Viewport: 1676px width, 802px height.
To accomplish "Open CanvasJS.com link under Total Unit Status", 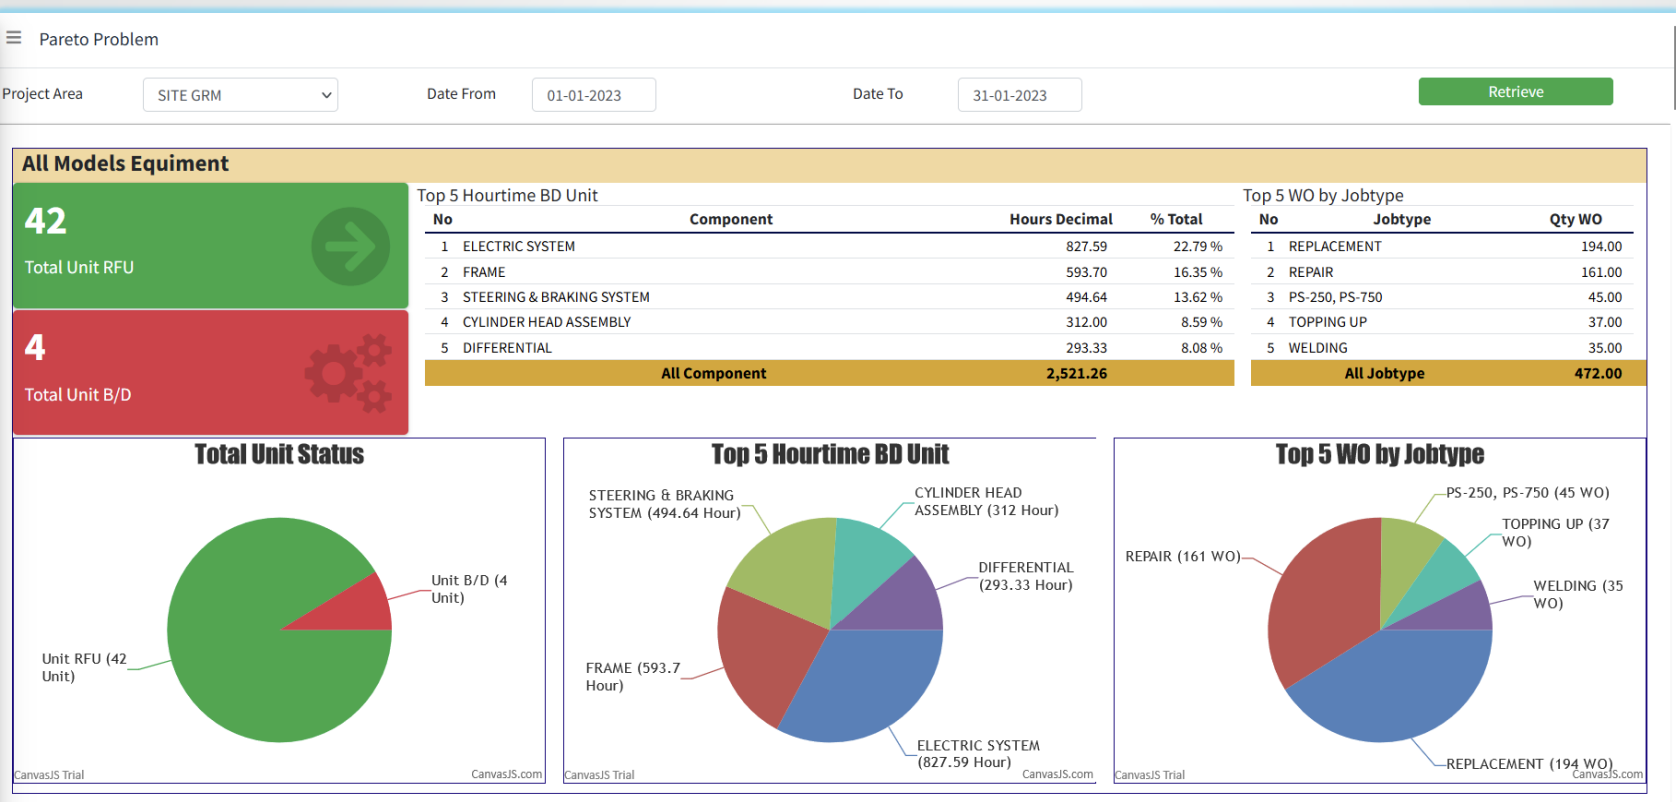I will [x=507, y=774].
